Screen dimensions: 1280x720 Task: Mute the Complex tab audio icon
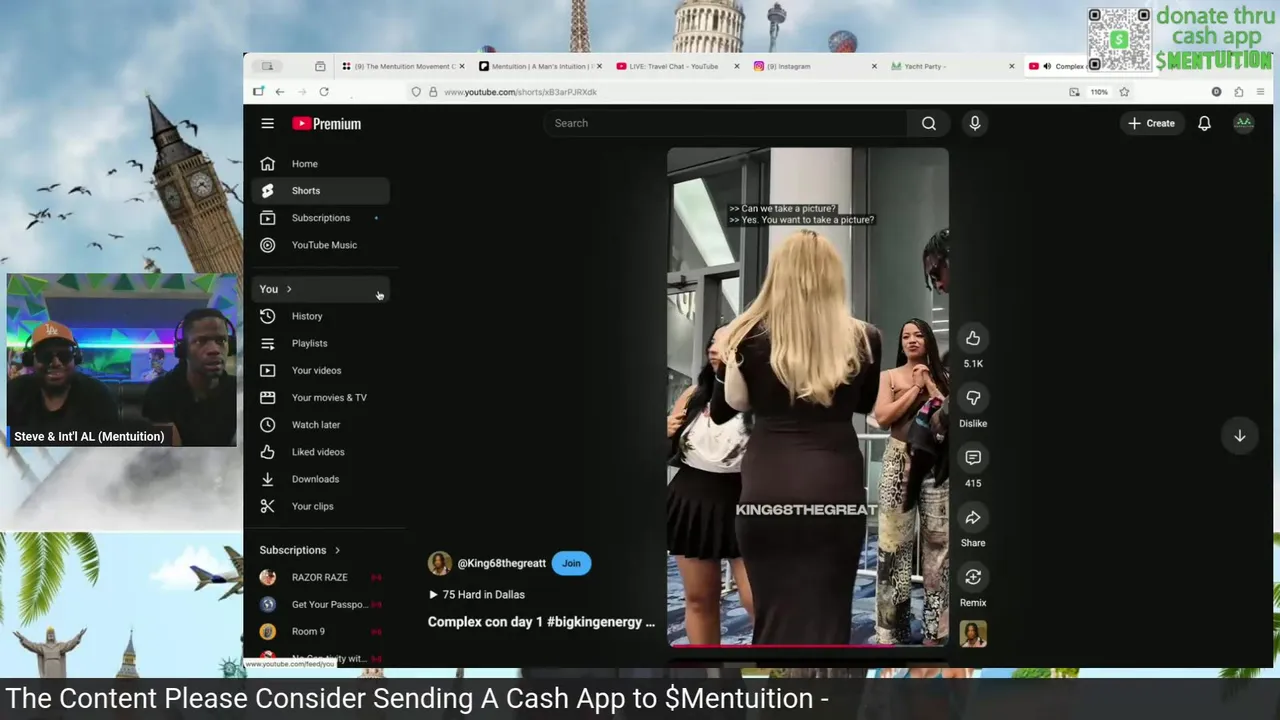point(1047,66)
